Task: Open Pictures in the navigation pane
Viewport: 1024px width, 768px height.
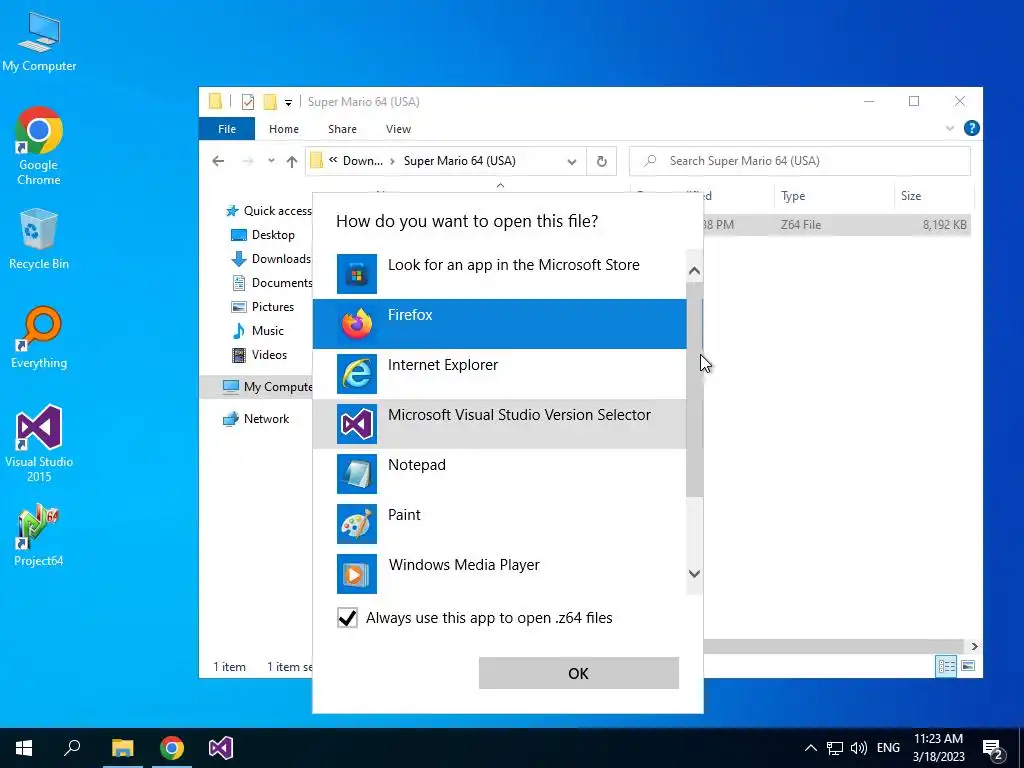Action: pyautogui.click(x=263, y=307)
